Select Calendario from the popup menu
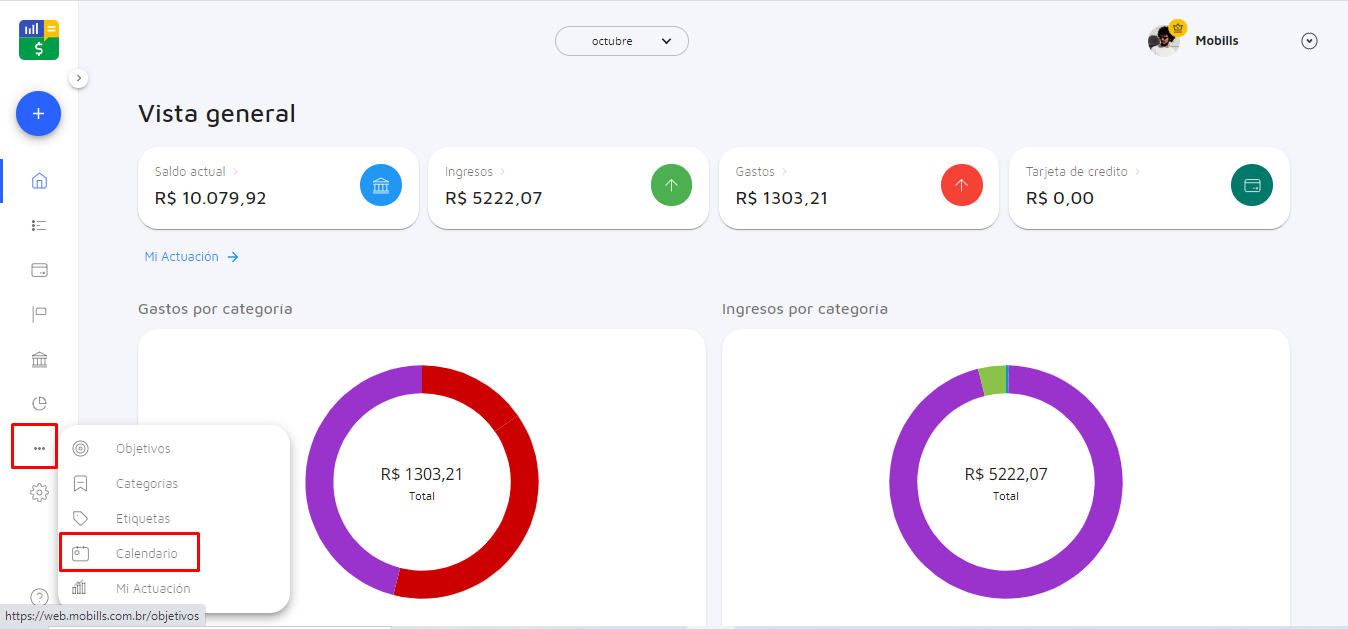The image size is (1348, 629). pos(146,553)
